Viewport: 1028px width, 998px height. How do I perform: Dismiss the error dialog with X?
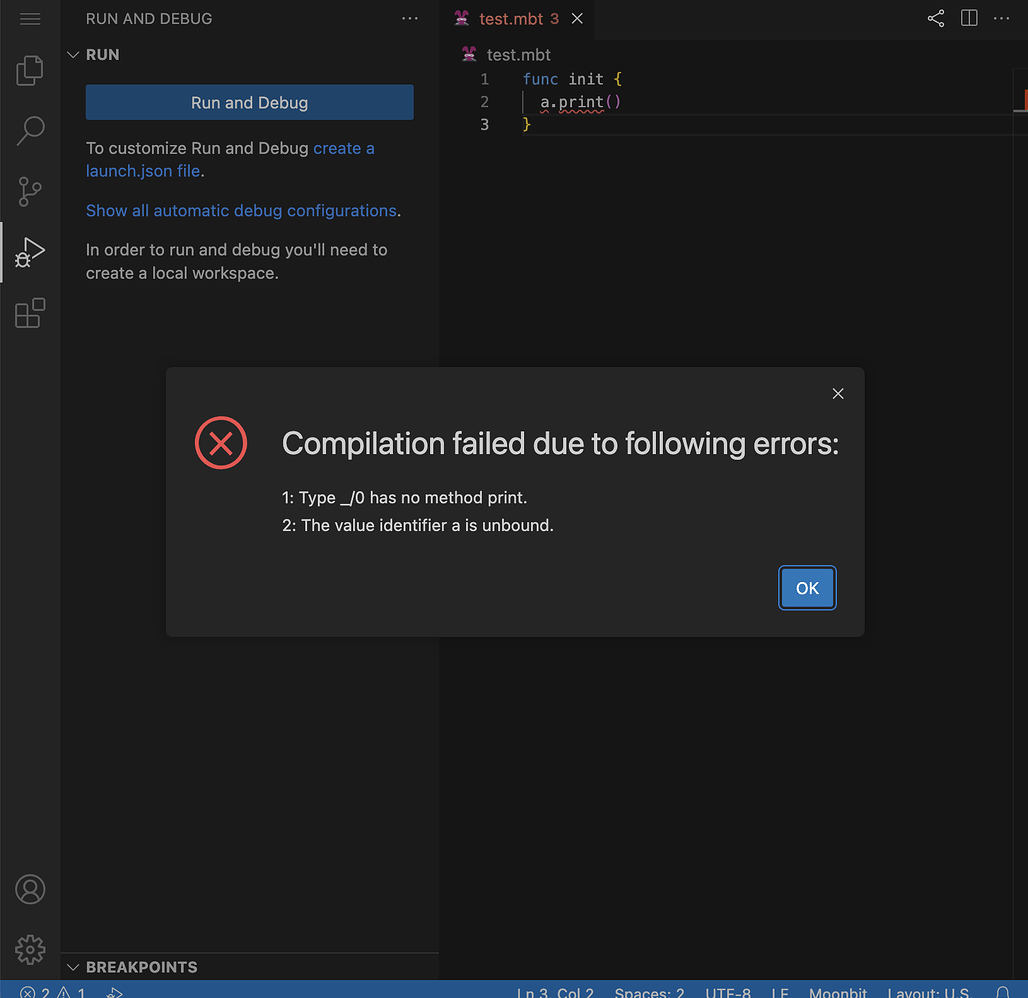coord(838,394)
